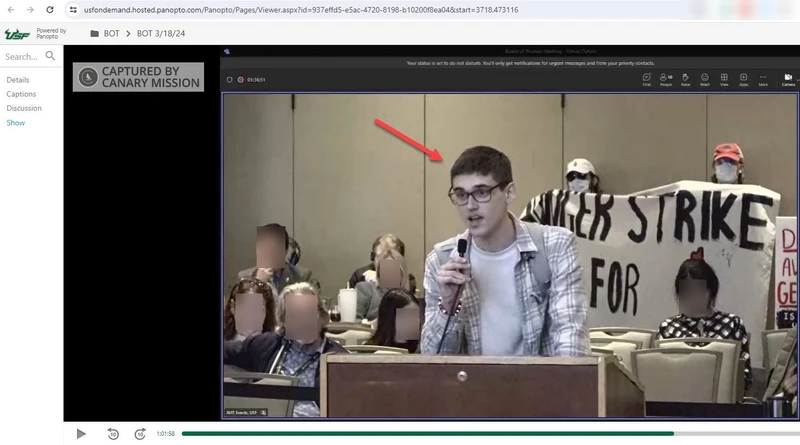This screenshot has width=800, height=445.
Task: Go back in browser history
Action: coord(9,9)
